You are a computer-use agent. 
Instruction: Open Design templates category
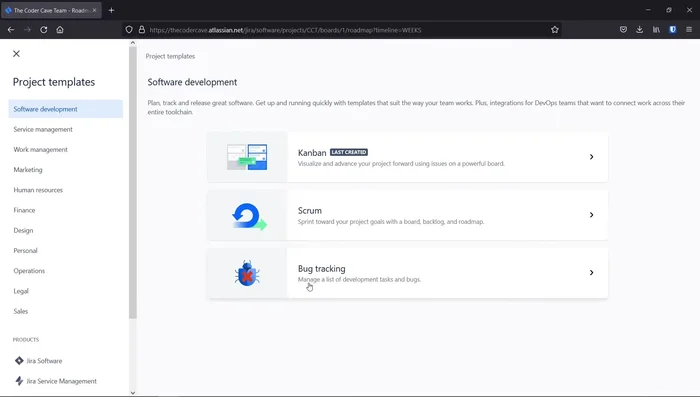tap(23, 230)
